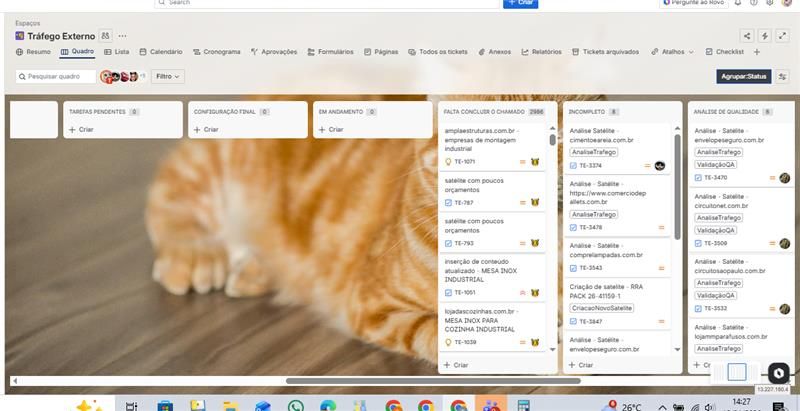800x411 pixels.
Task: Switch to the Resumo tab
Action: pyautogui.click(x=33, y=52)
